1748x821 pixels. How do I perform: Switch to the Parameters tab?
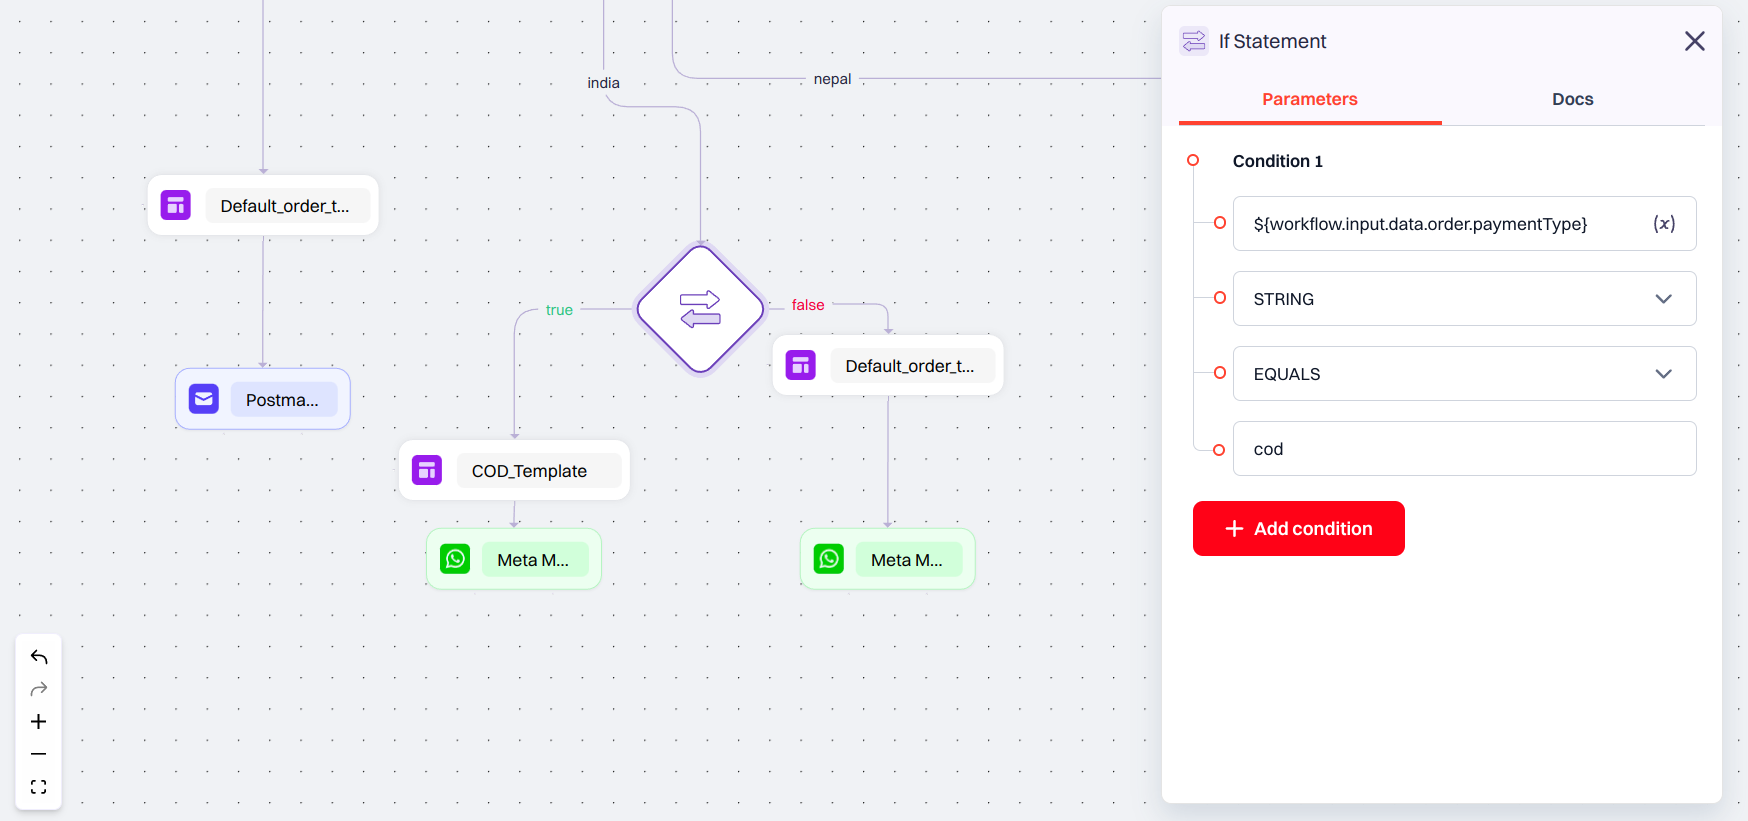pyautogui.click(x=1310, y=99)
